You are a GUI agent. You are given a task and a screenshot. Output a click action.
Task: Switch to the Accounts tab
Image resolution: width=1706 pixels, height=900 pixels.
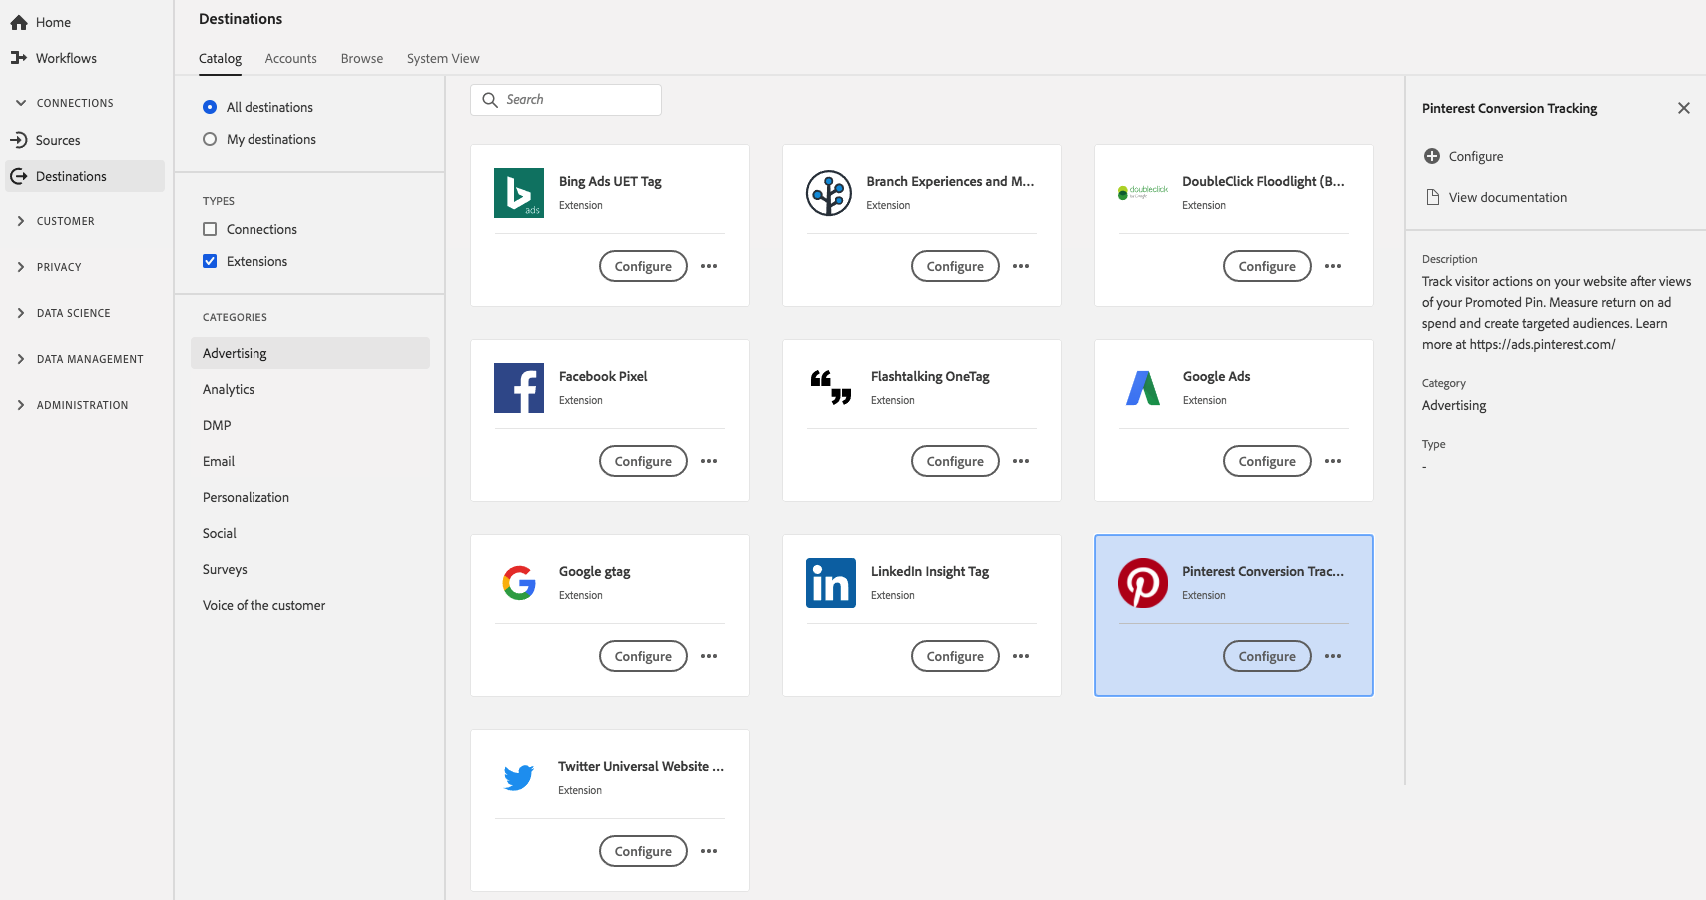coord(290,58)
